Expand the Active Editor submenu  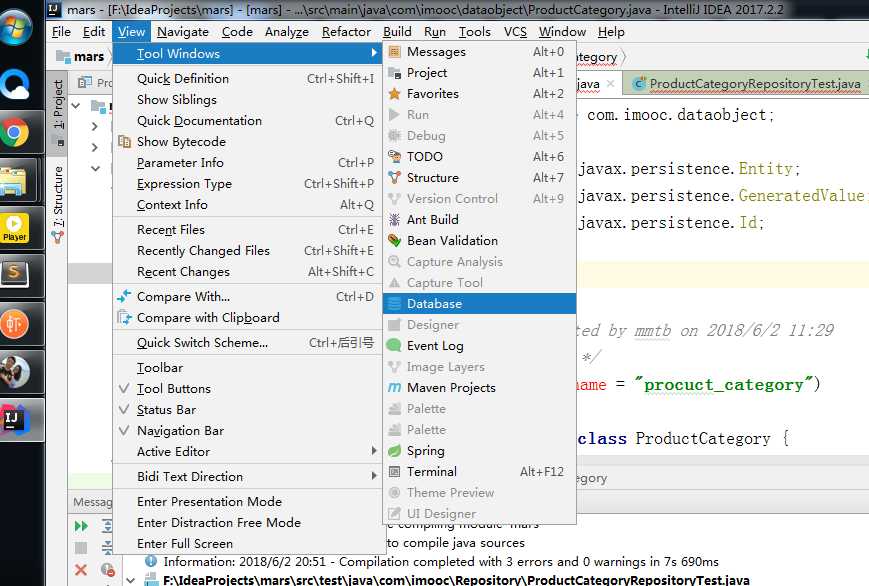(247, 452)
